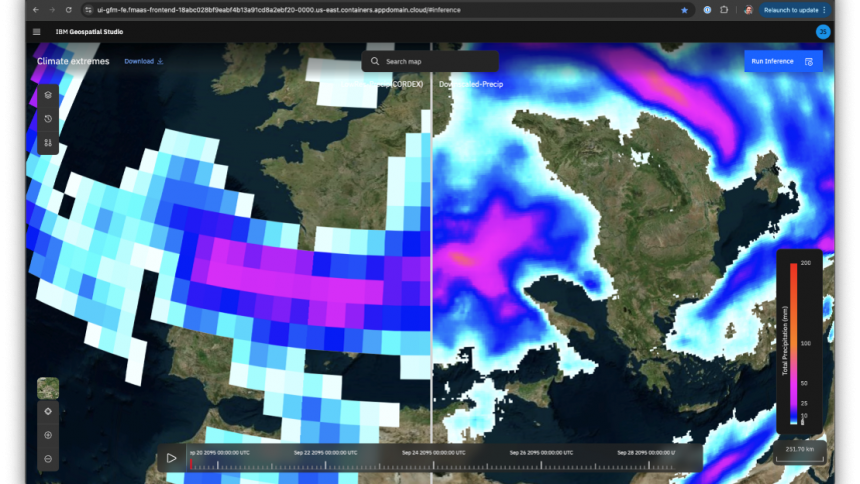Click into the Search map field
Image resolution: width=860 pixels, height=484 pixels.
pyautogui.click(x=430, y=61)
